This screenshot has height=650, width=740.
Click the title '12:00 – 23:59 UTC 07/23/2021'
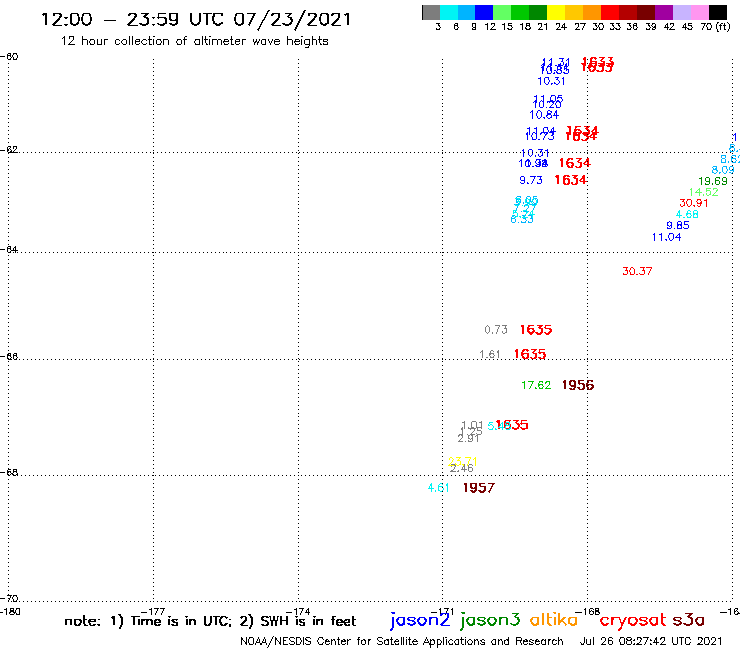pyautogui.click(x=196, y=19)
